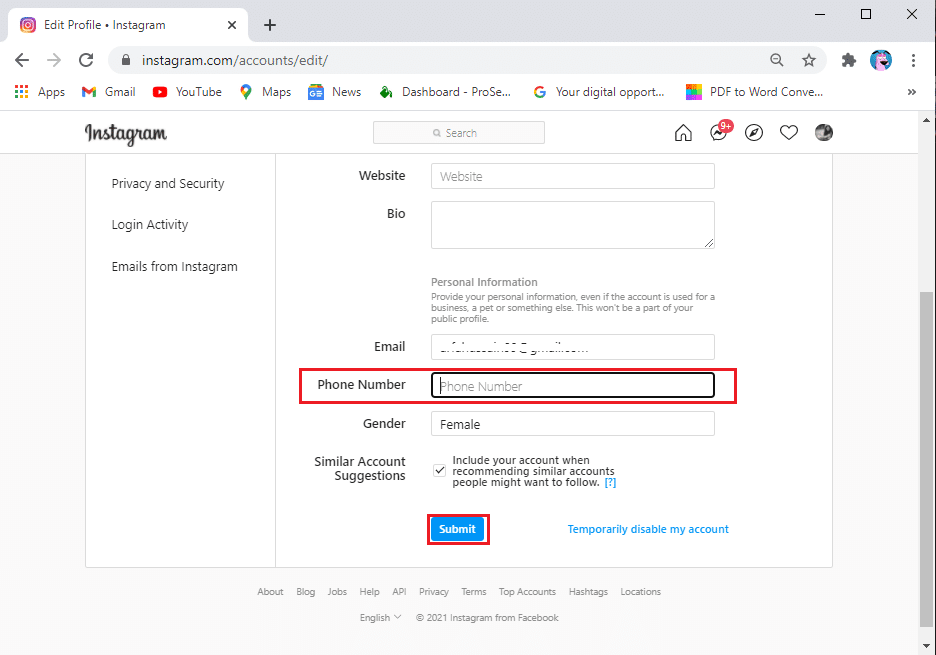Open the Explore compass icon
936x655 pixels.
pyautogui.click(x=754, y=133)
